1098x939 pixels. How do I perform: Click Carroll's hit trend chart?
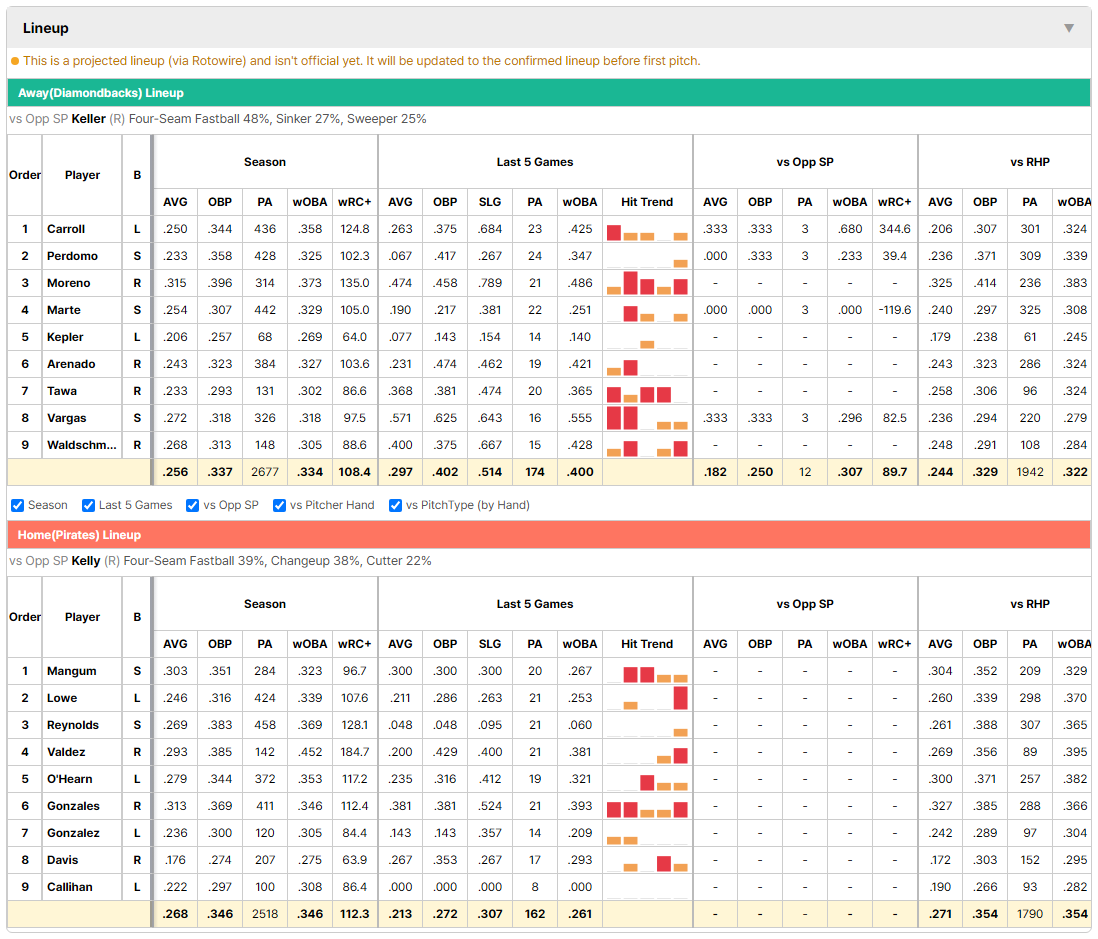pos(647,230)
